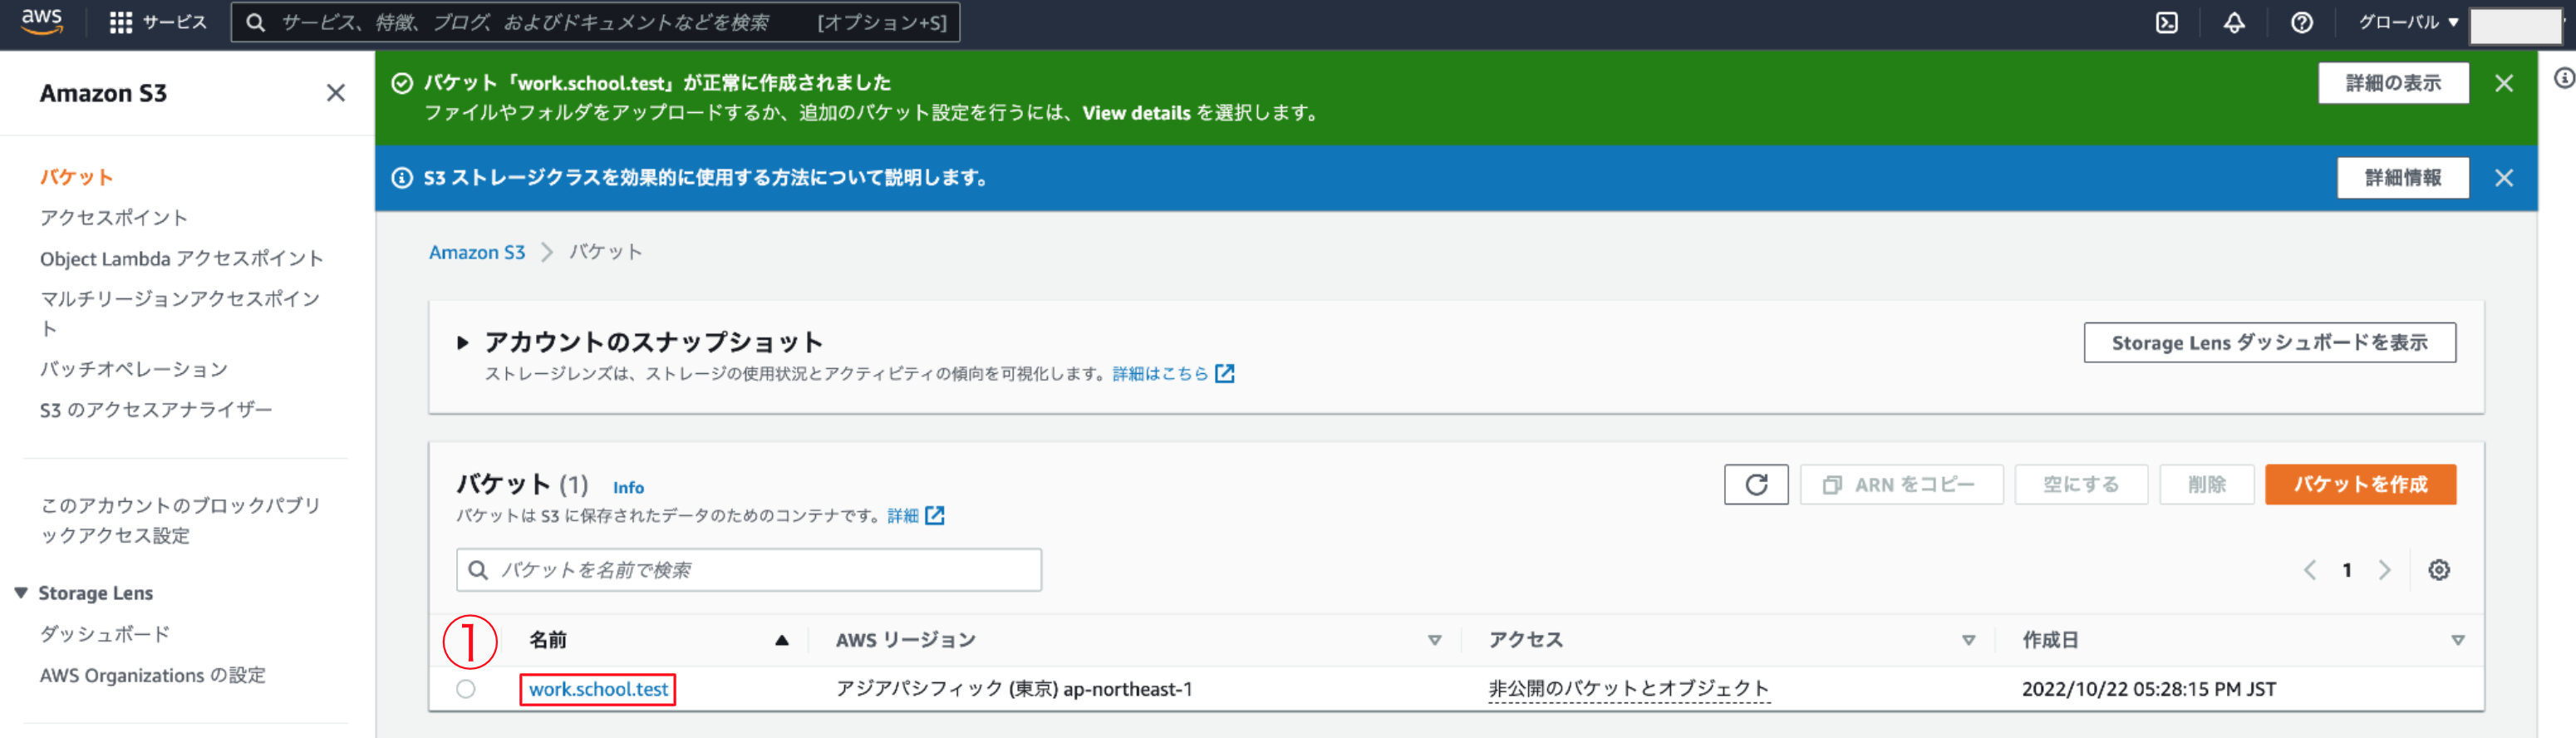Image resolution: width=2576 pixels, height=738 pixels.
Task: Click the アジアパシフィック (東京) ap-northeast-1 cell
Action: pyautogui.click(x=1014, y=689)
